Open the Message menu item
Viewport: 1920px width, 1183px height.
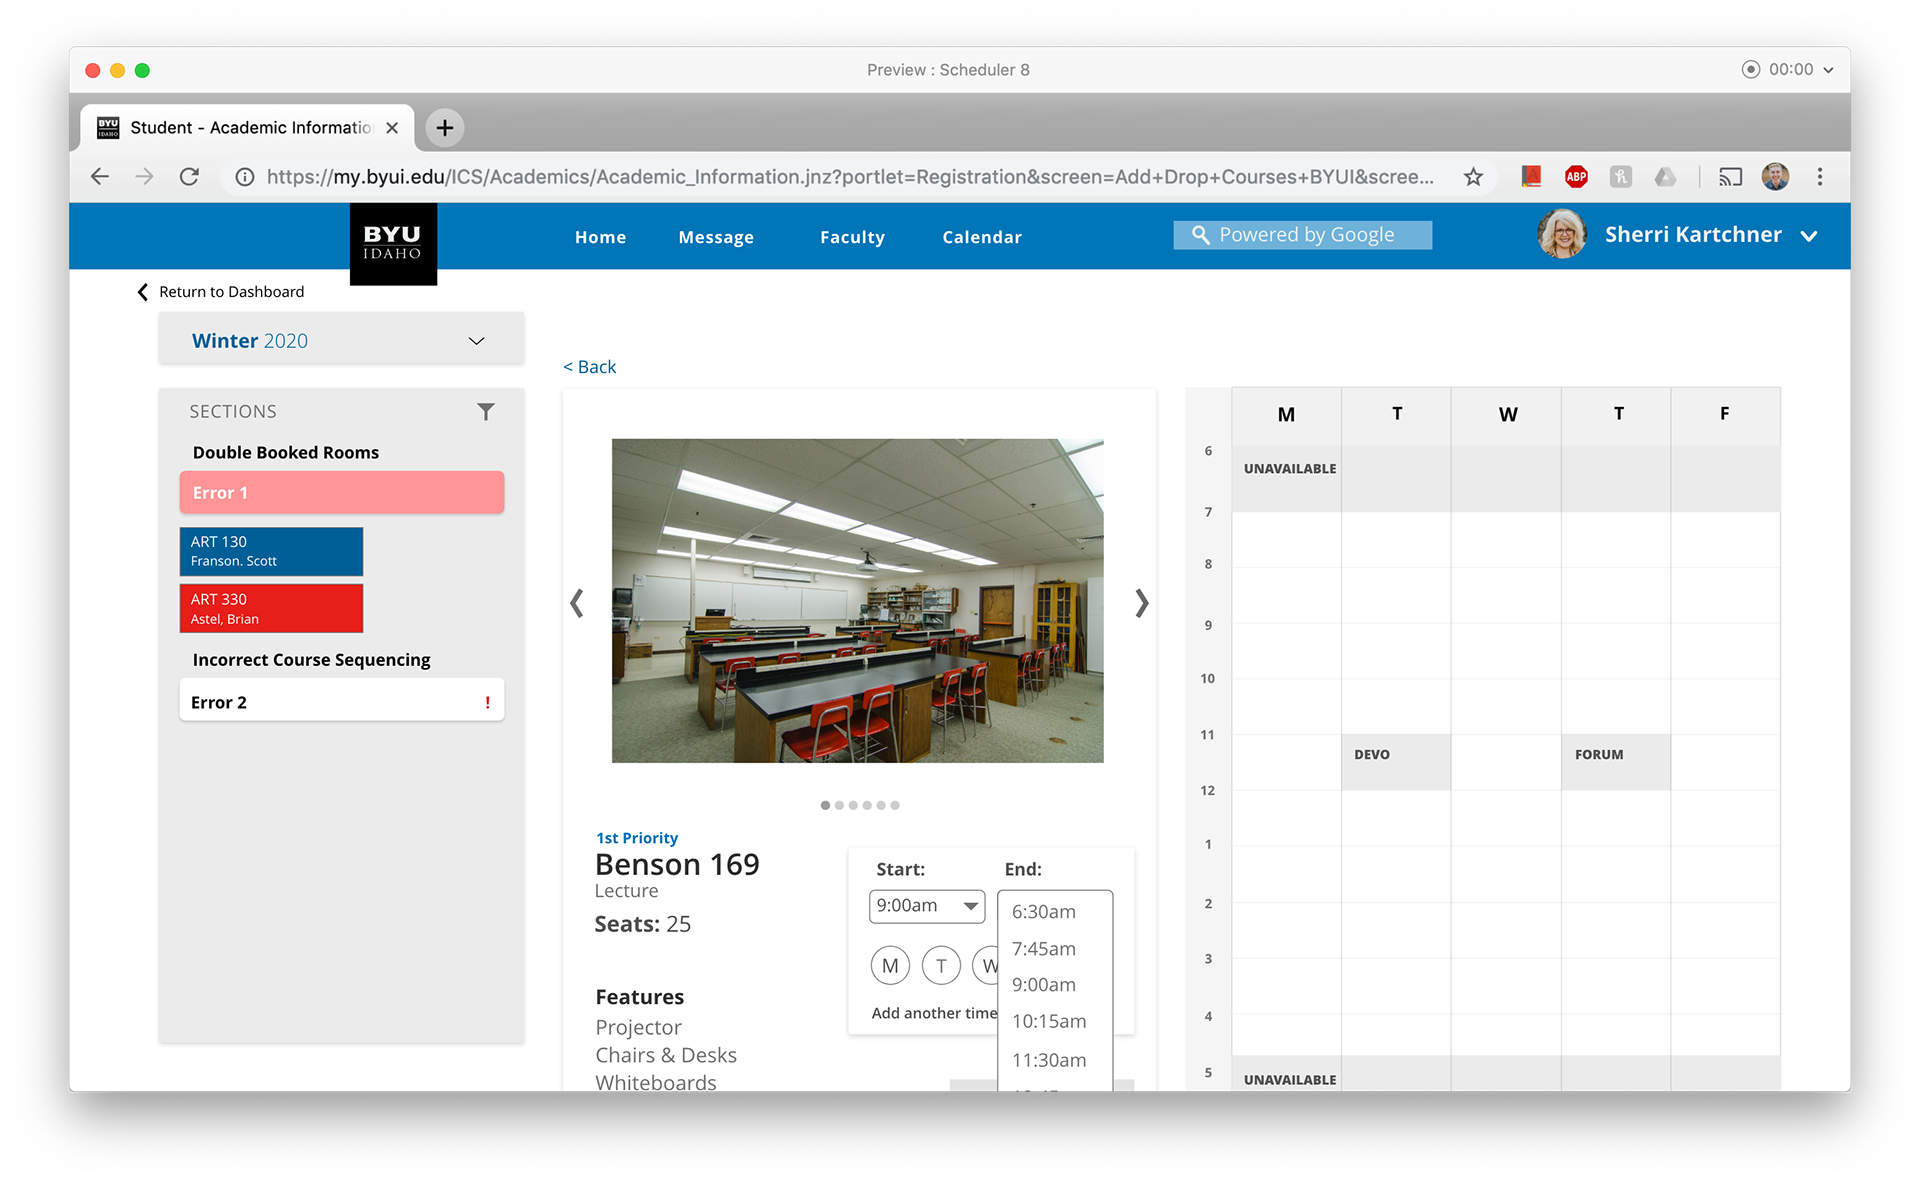(x=716, y=237)
